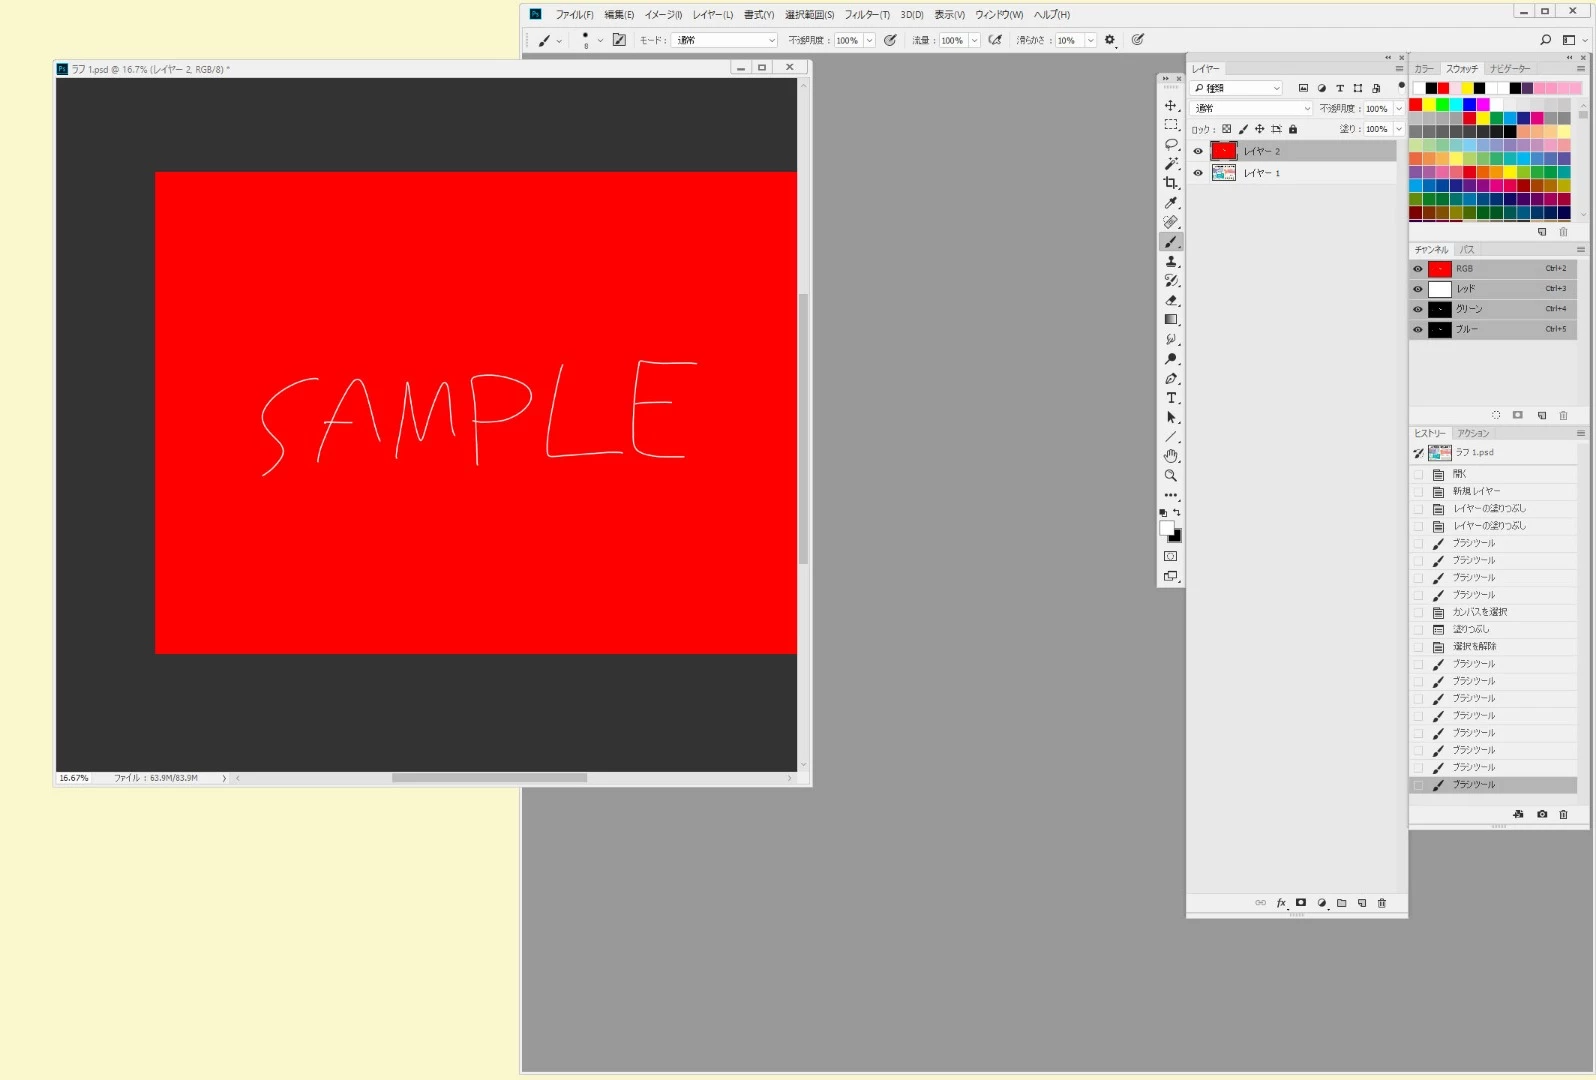
Task: Open the layer opacity dropdown arrow
Action: (1399, 108)
